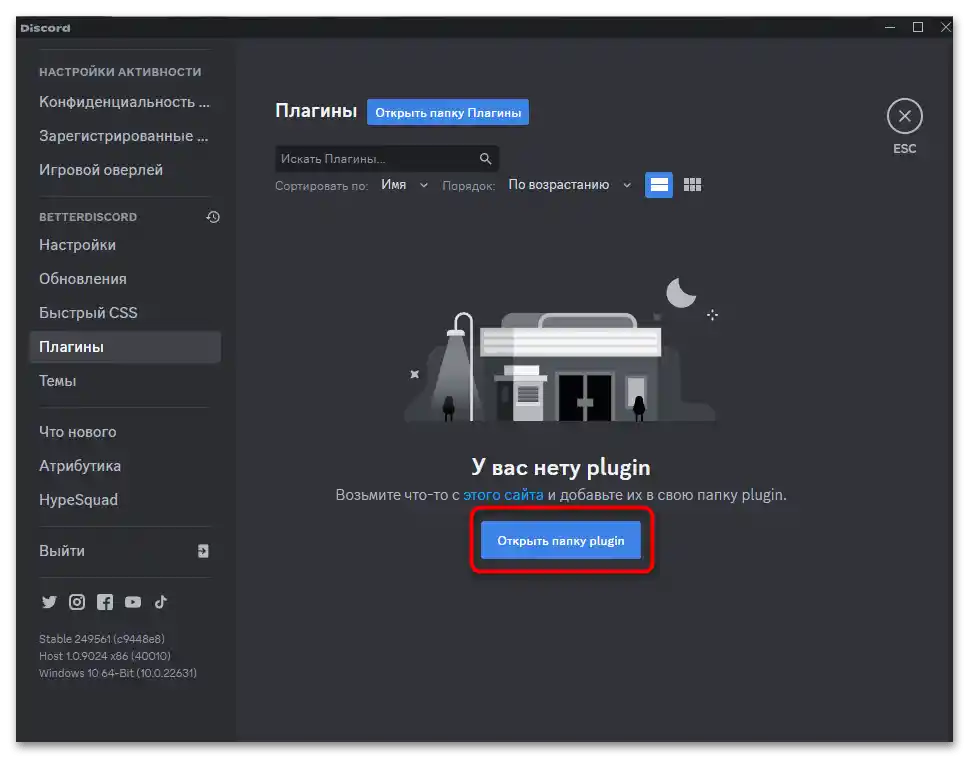This screenshot has height=758, width=969.
Task: Click the logout arrow icon next to Выйти
Action: pos(203,551)
